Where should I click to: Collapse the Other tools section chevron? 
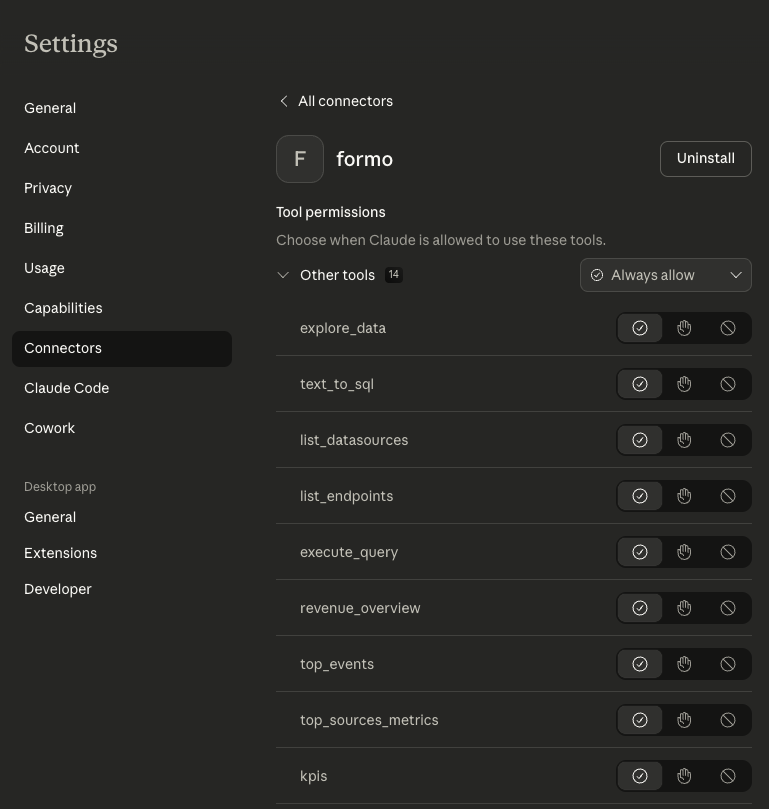284,274
